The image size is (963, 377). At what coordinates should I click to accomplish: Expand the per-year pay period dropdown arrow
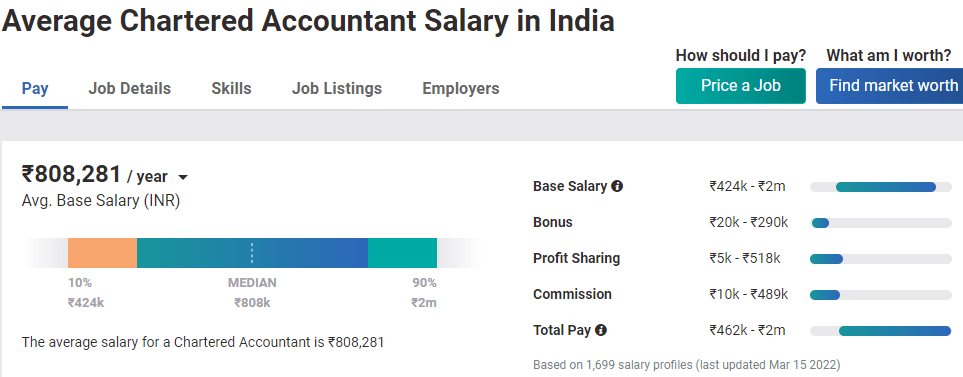click(182, 177)
